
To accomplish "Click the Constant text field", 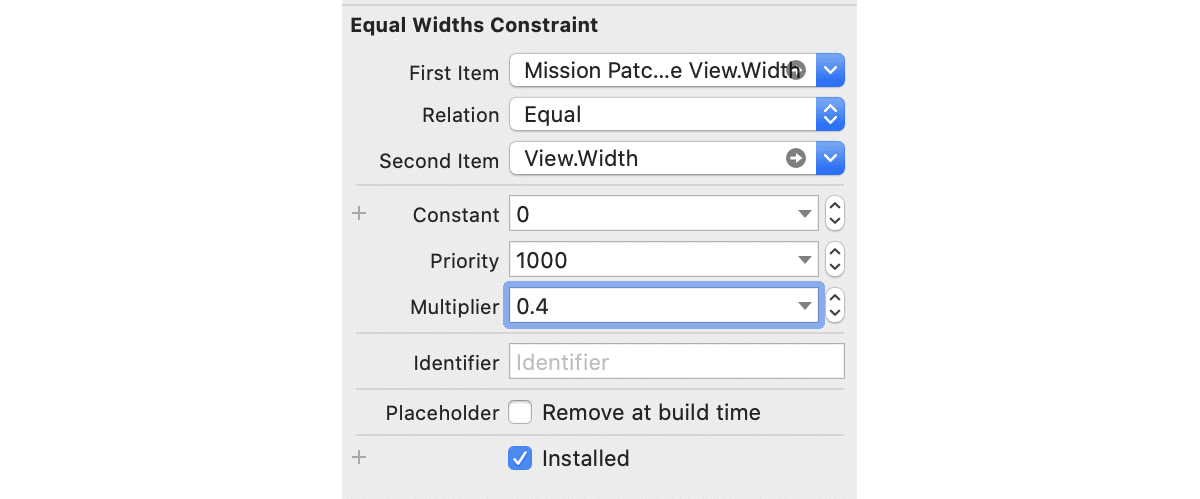I will (x=650, y=214).
